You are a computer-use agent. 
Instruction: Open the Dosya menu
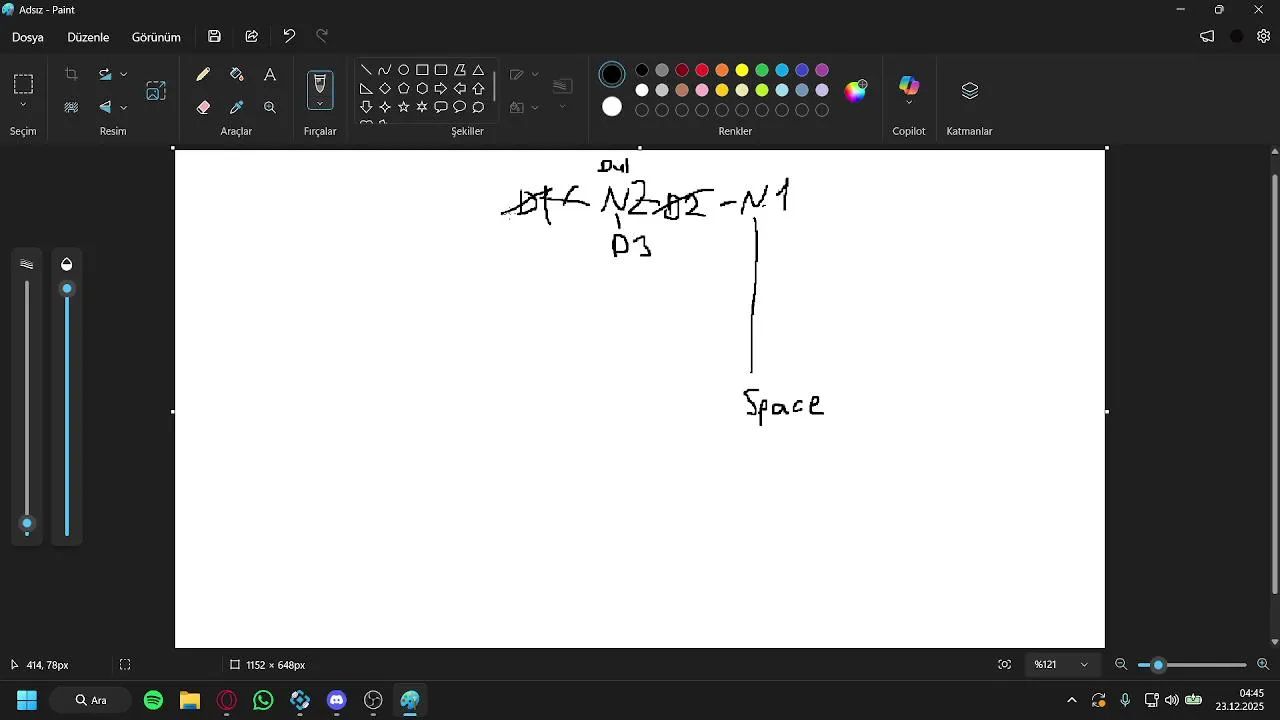click(x=28, y=37)
